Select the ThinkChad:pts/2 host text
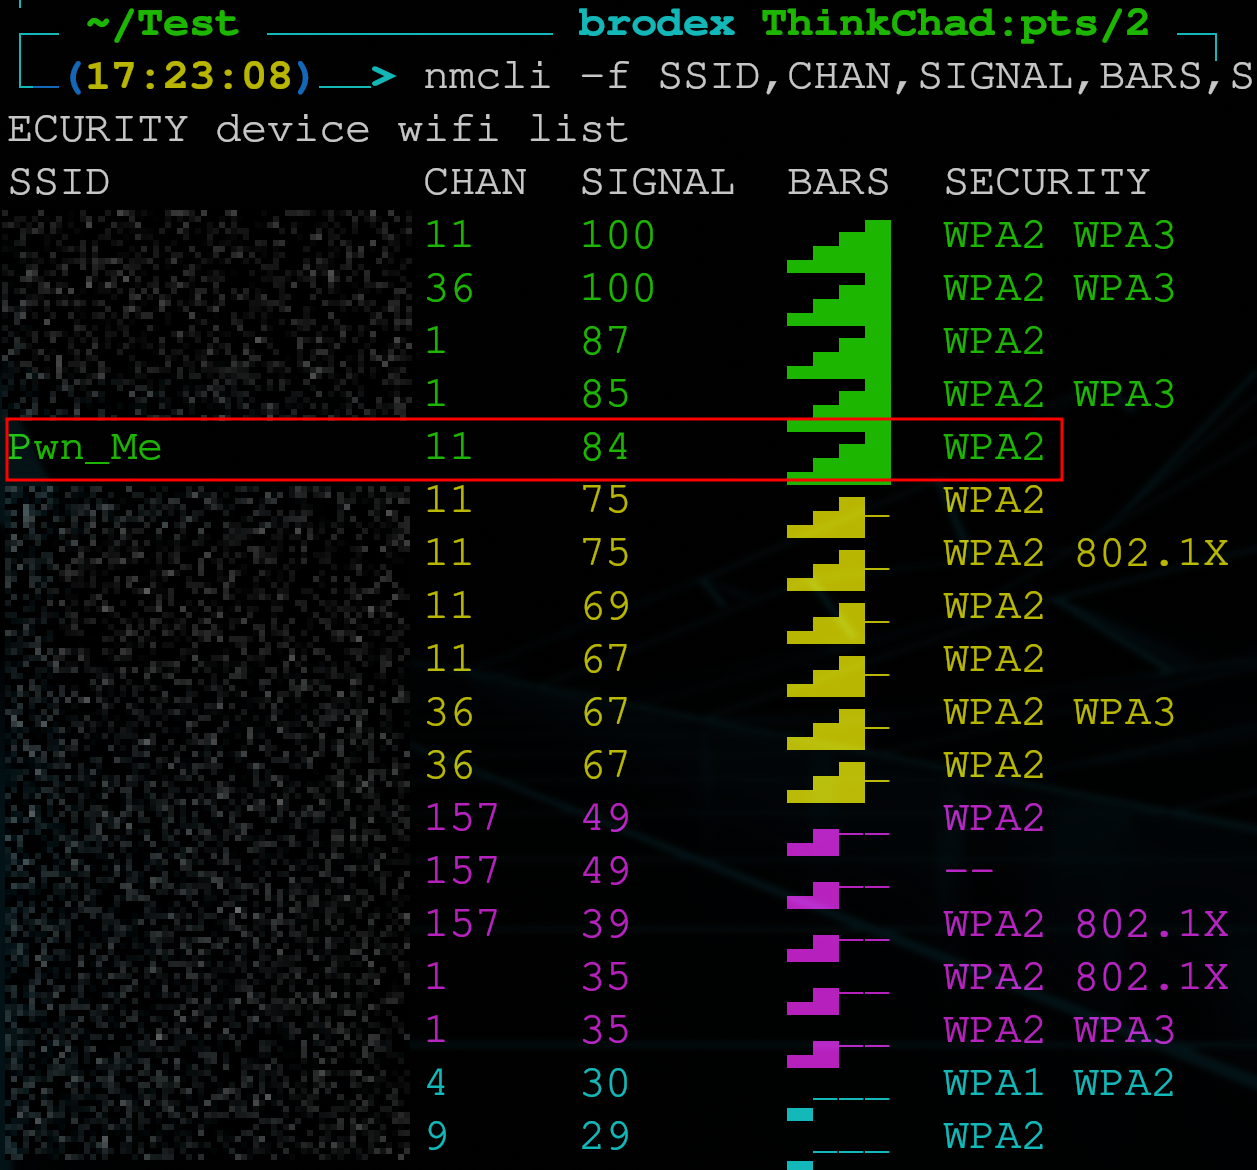 click(956, 23)
